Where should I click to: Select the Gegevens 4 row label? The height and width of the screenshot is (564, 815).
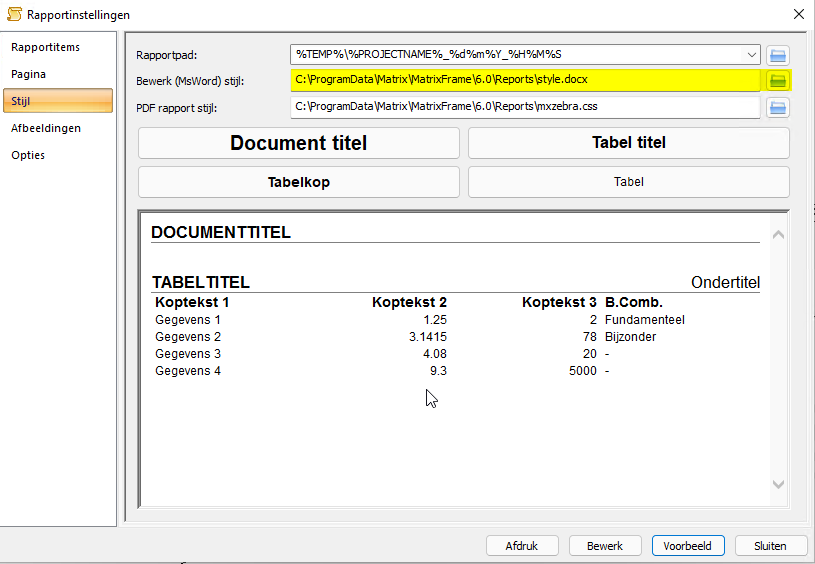[x=188, y=371]
